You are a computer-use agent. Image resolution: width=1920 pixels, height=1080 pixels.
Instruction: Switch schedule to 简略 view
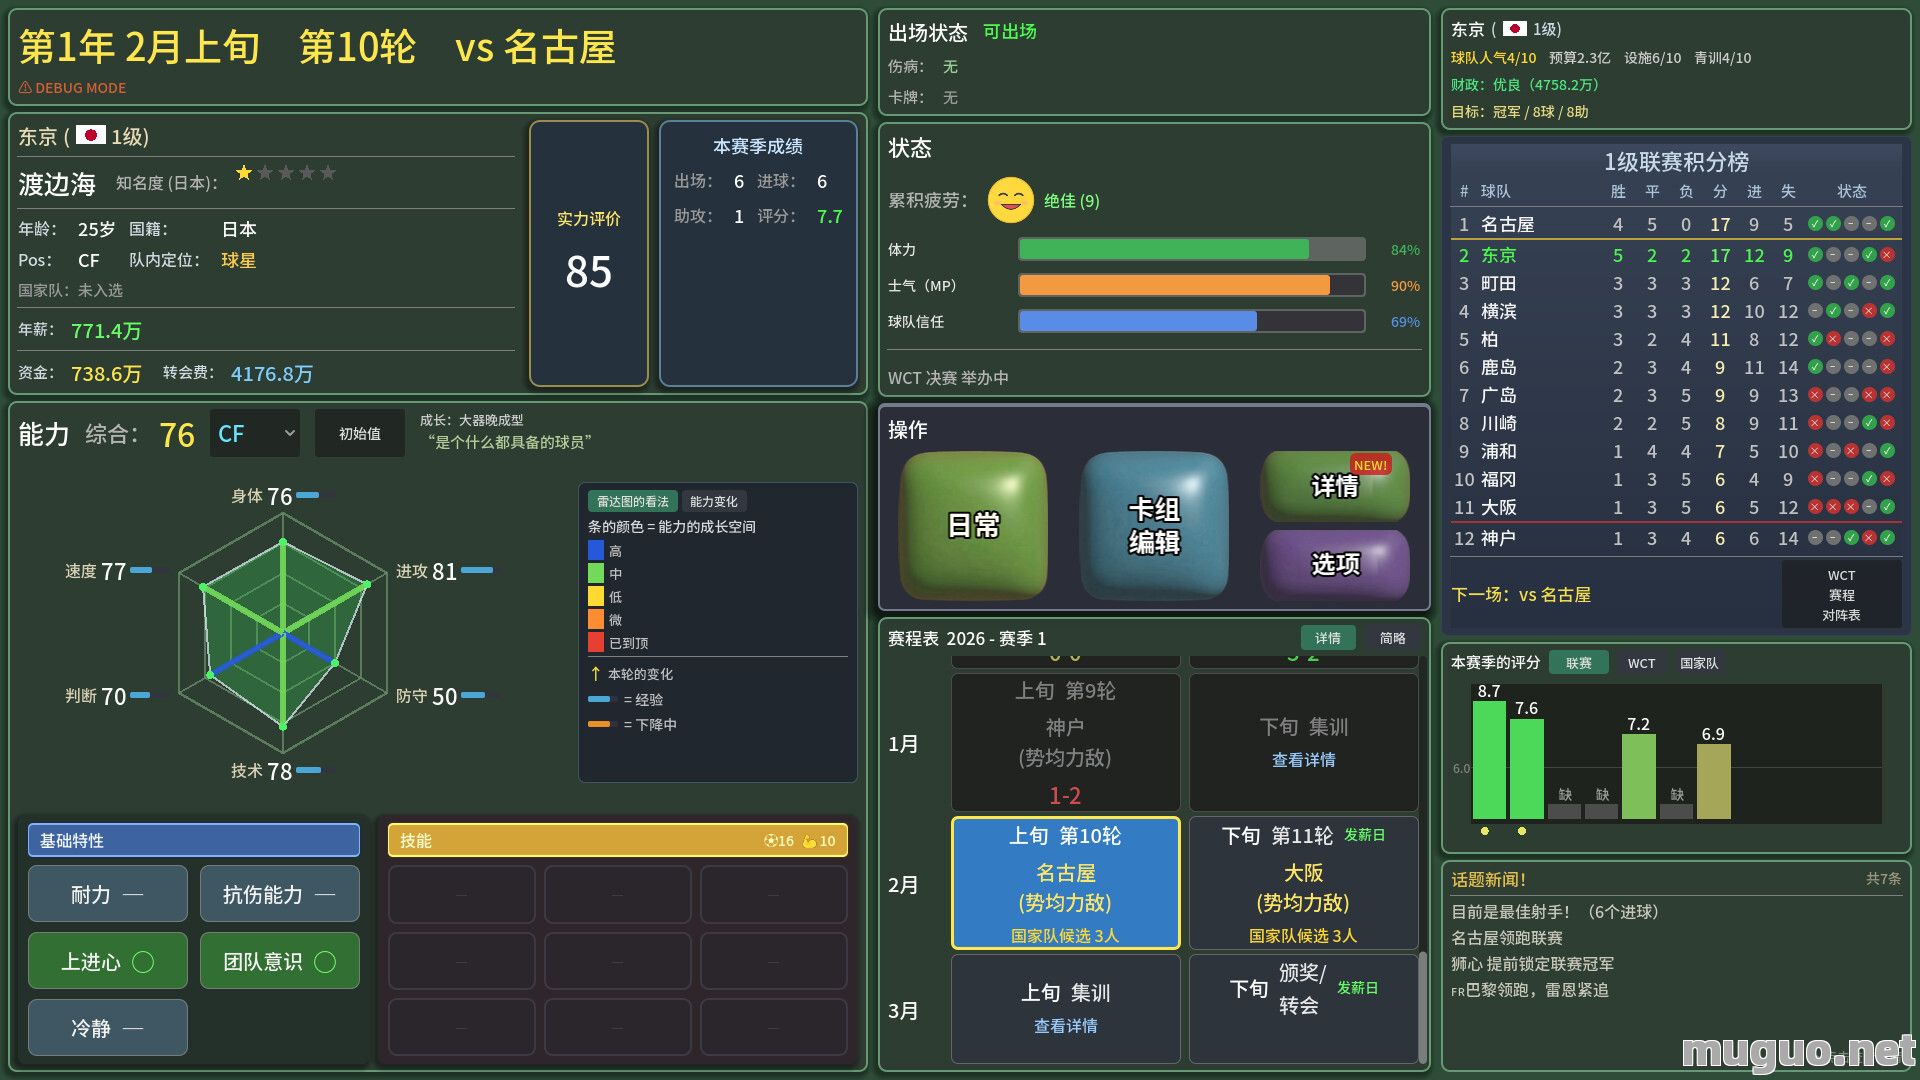(1393, 638)
